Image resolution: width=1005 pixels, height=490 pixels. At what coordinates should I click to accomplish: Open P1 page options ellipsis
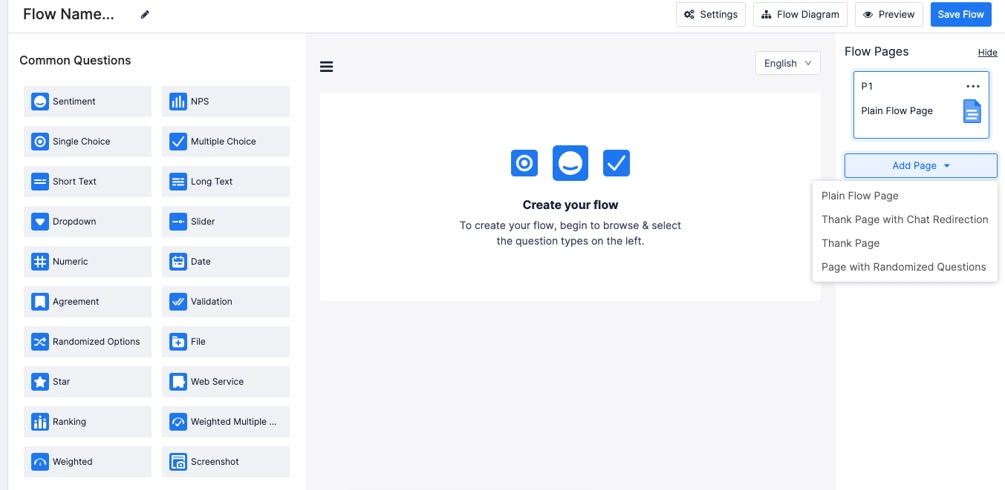point(973,86)
